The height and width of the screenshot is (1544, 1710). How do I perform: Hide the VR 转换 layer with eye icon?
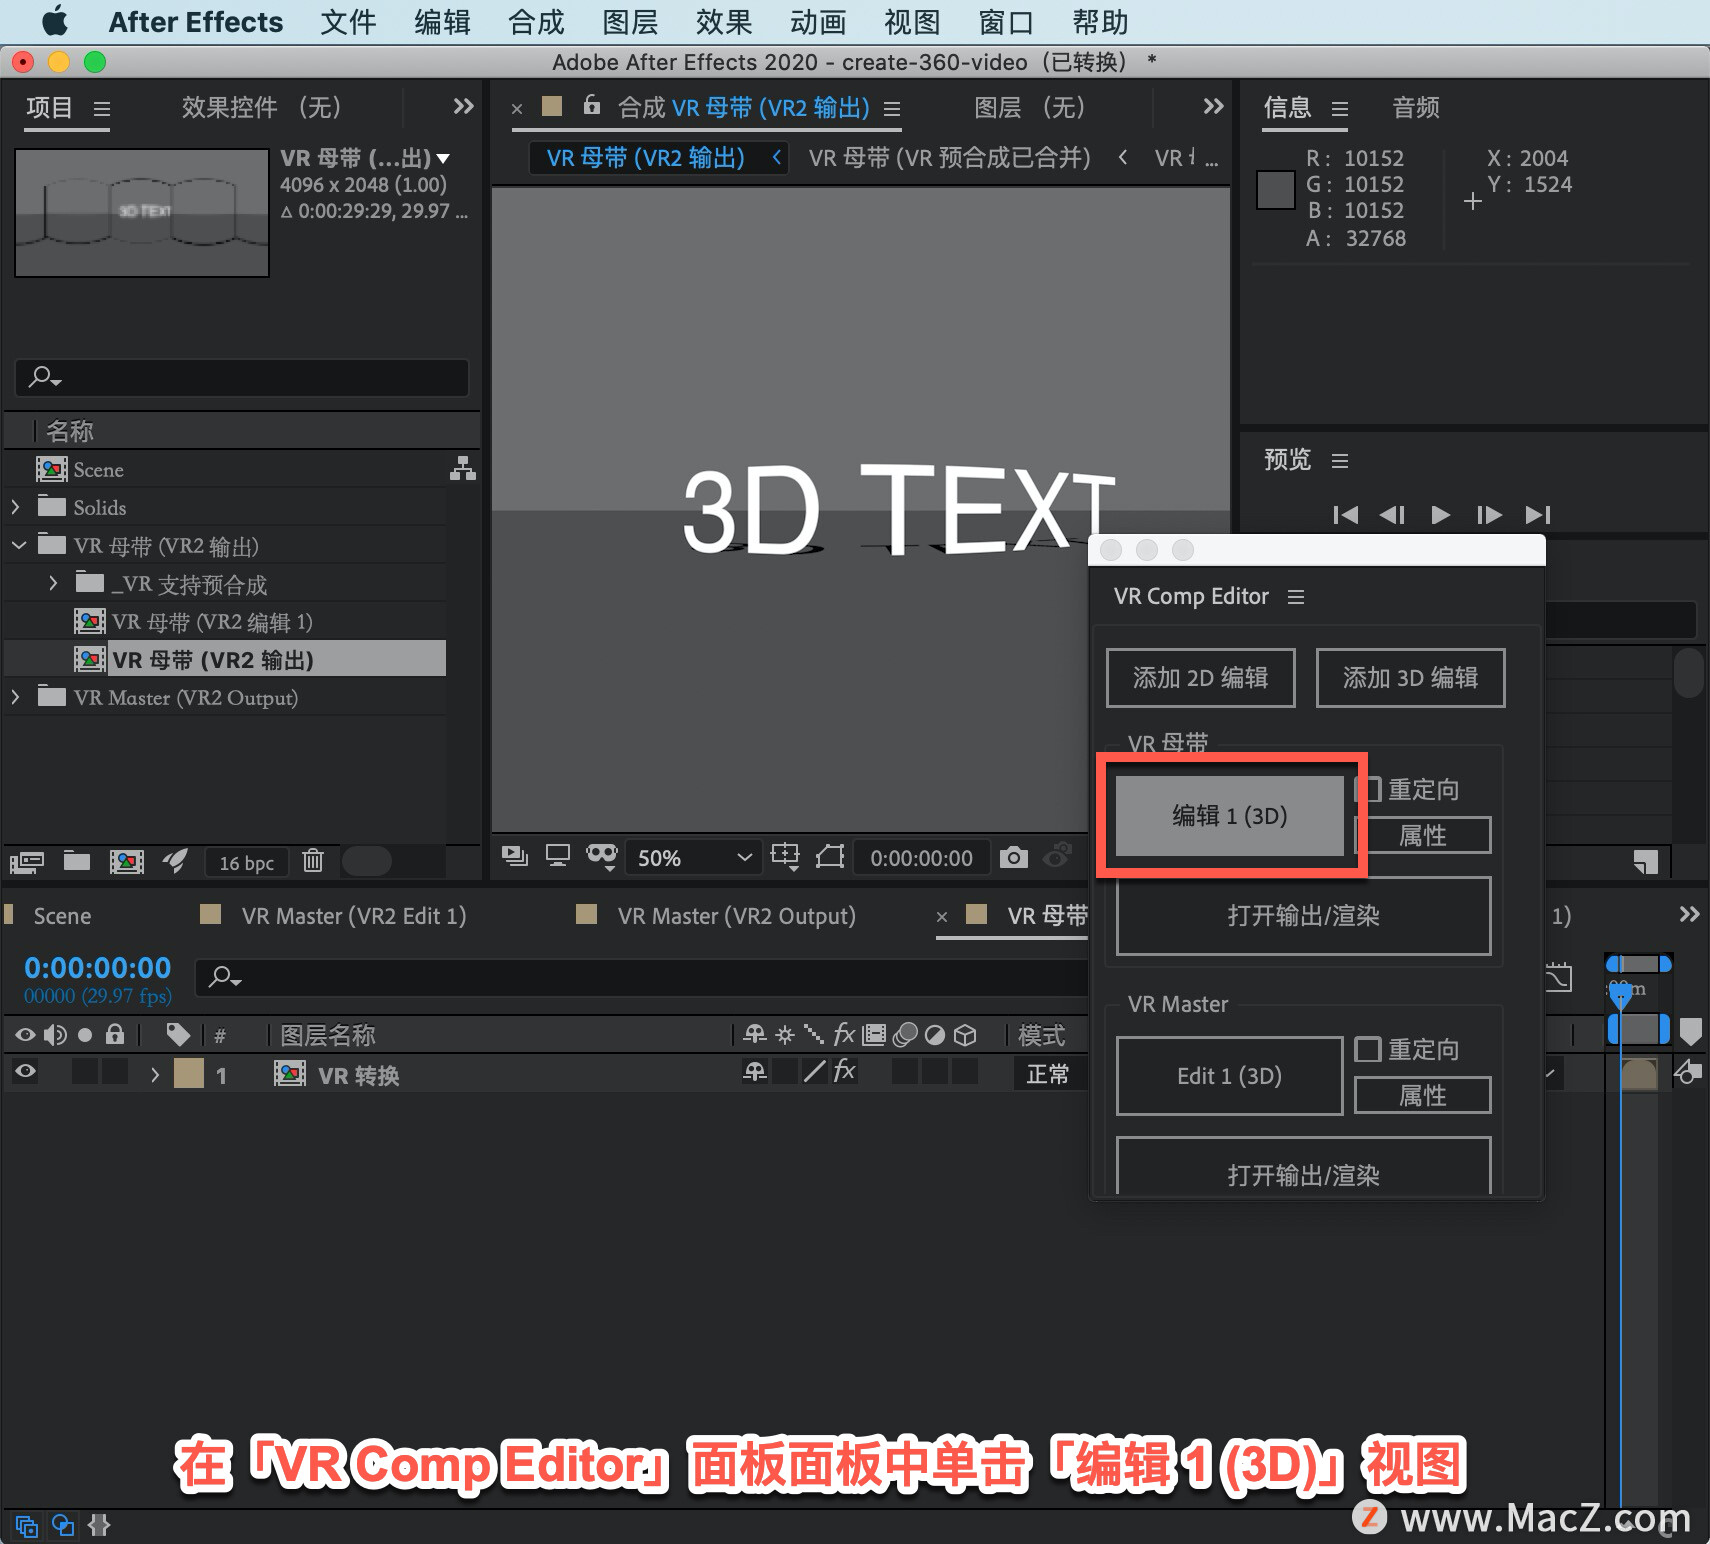point(26,1072)
